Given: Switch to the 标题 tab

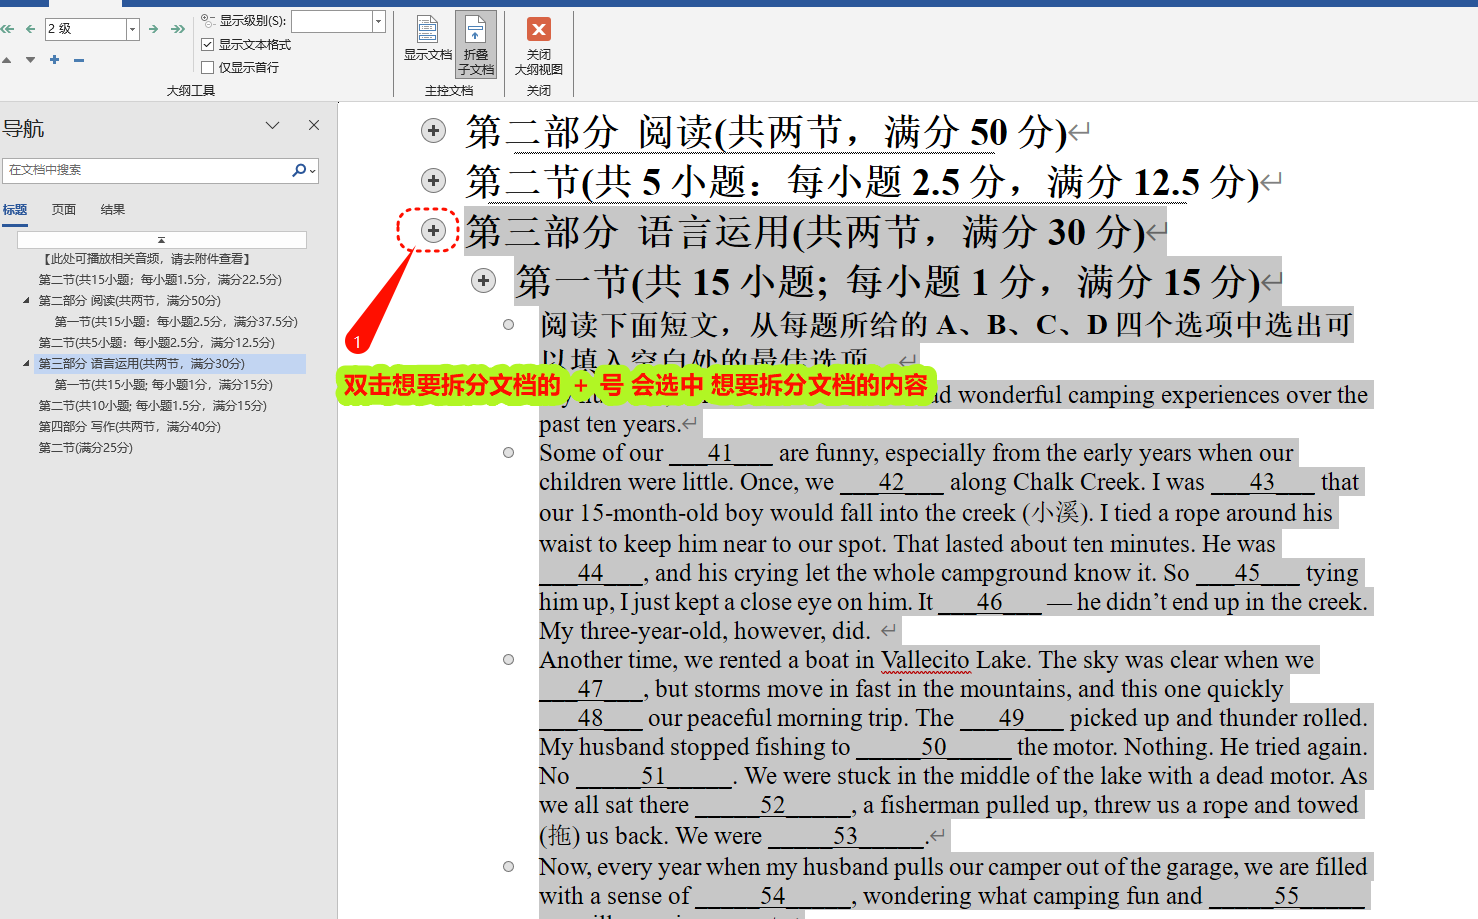Looking at the screenshot, I should tap(15, 210).
